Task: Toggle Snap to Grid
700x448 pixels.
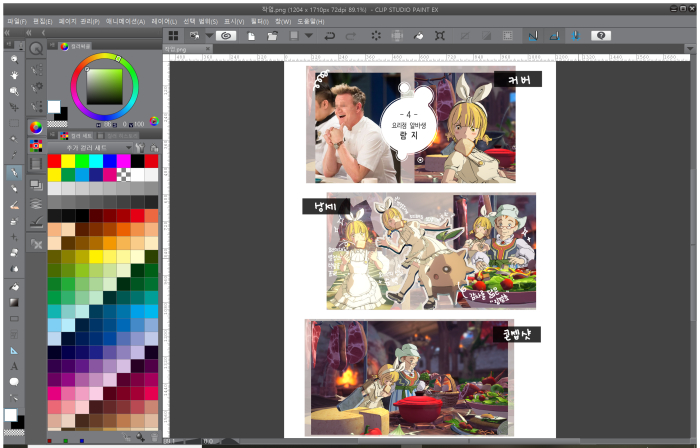Action: (x=576, y=35)
